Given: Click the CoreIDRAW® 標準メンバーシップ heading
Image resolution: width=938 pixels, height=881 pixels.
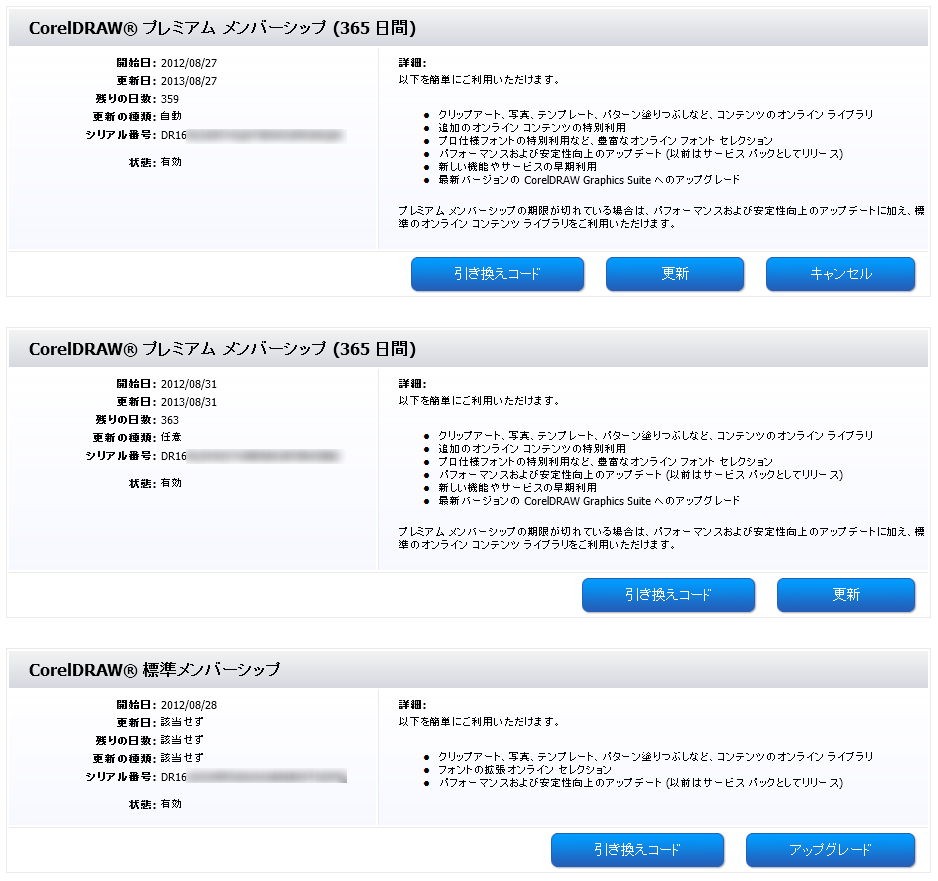Looking at the screenshot, I should pyautogui.click(x=154, y=670).
